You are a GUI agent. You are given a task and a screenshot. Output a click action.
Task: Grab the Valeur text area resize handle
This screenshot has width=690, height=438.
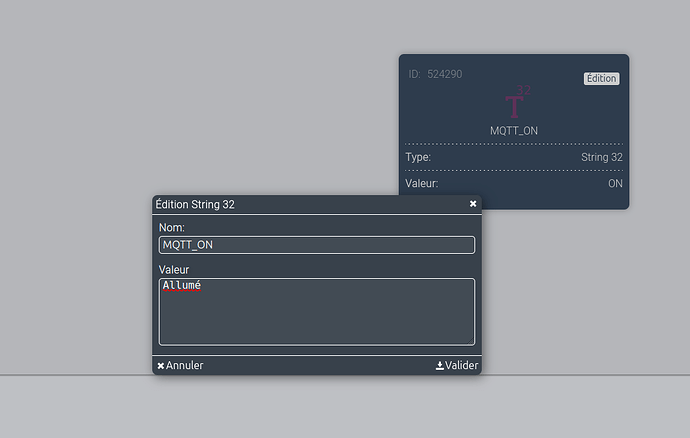click(x=471, y=341)
